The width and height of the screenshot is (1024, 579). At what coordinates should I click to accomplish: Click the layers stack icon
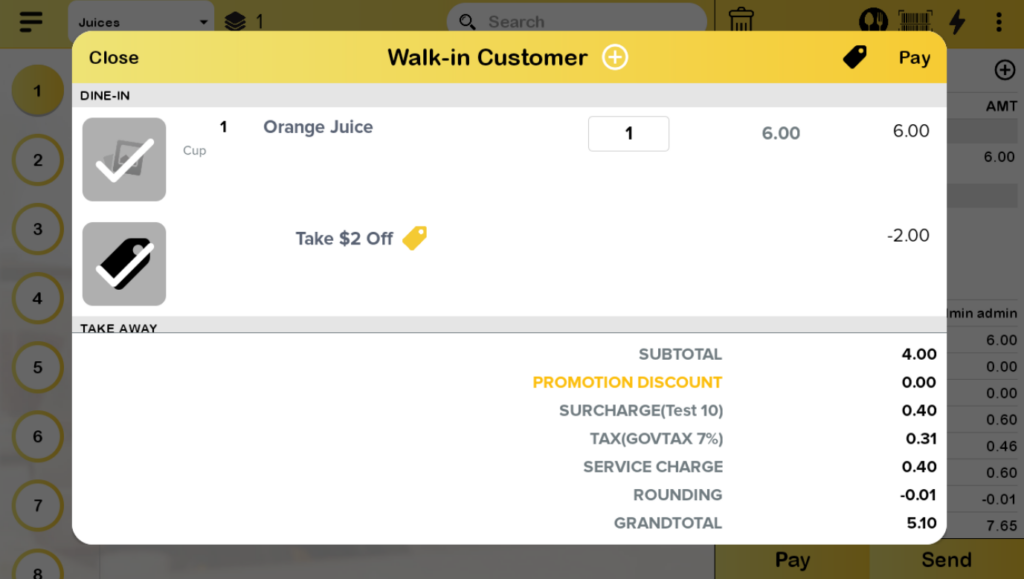pos(235,22)
